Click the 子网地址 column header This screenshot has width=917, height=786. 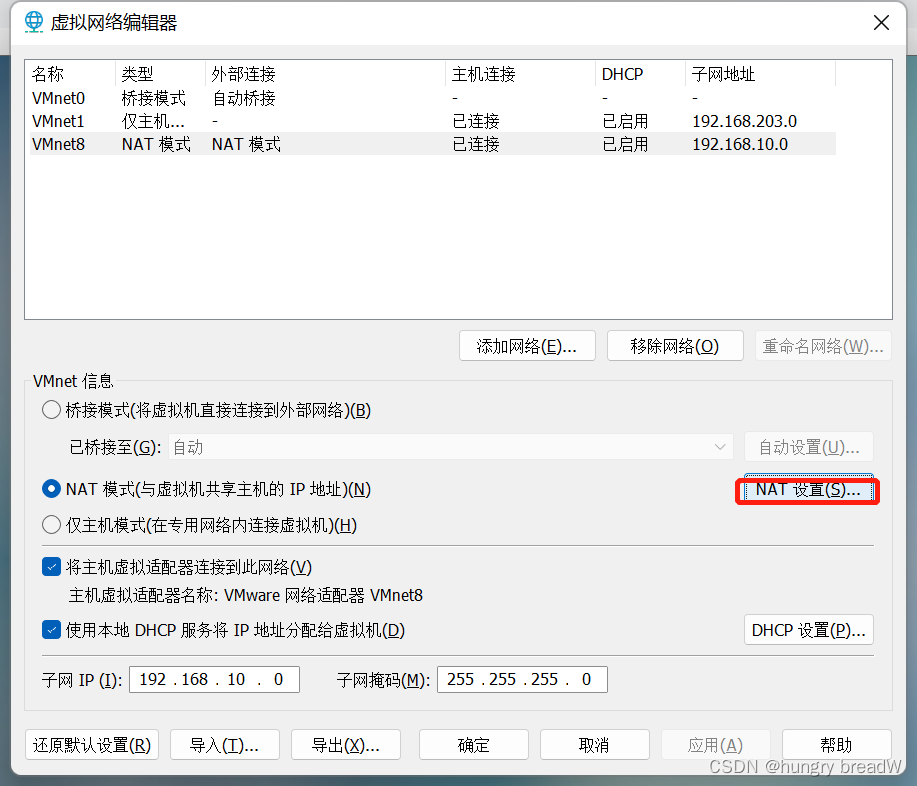point(760,74)
